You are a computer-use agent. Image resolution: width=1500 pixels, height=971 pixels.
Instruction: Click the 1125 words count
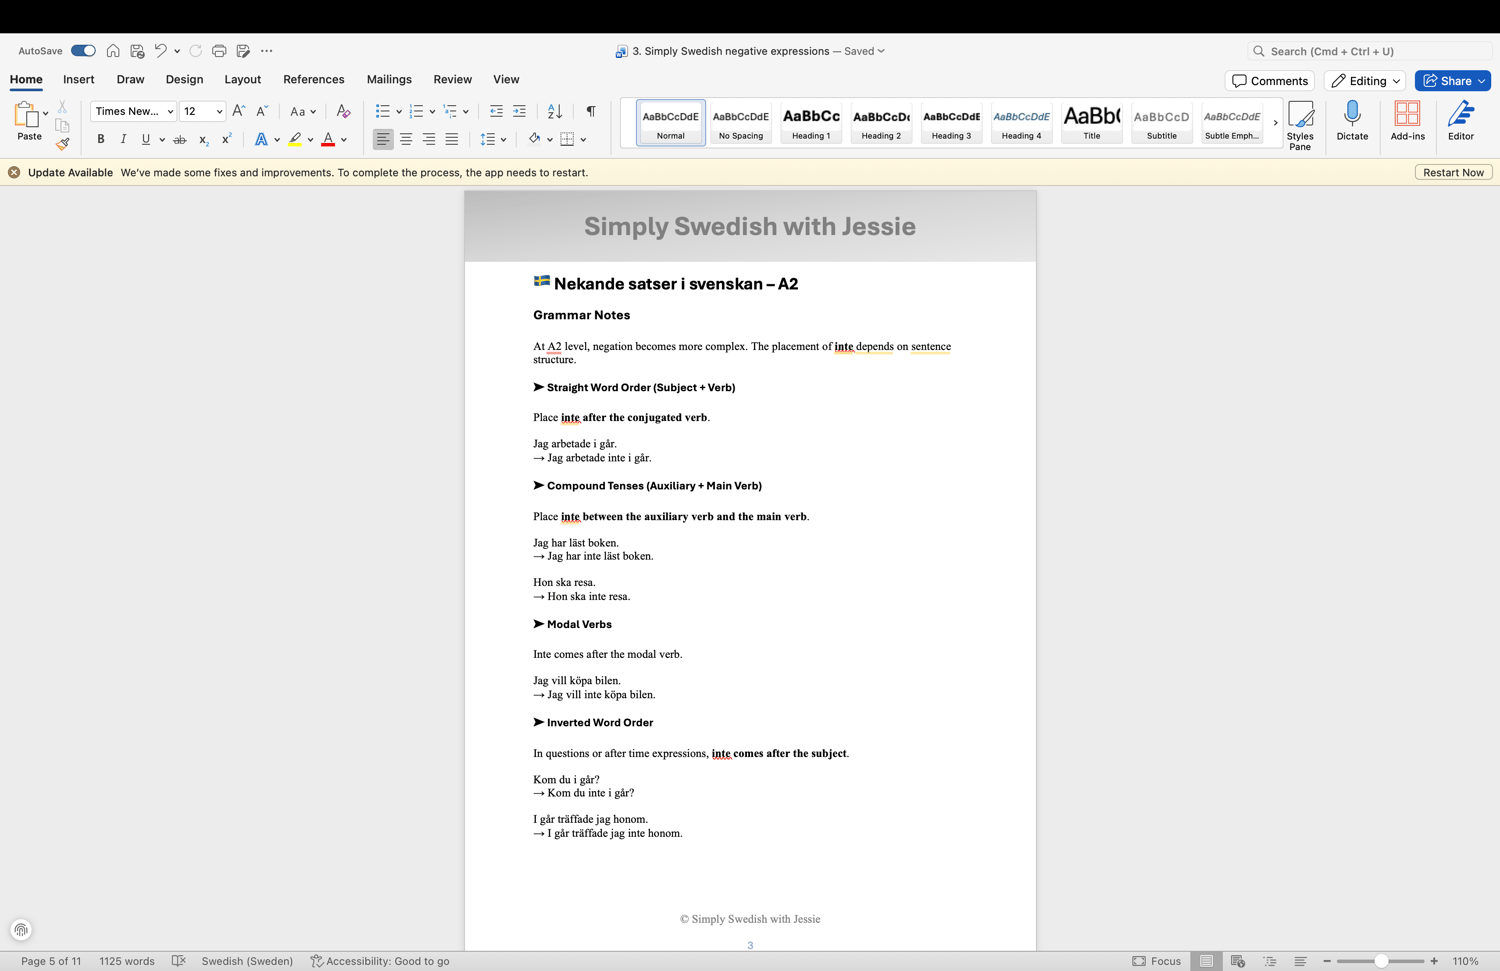click(127, 961)
